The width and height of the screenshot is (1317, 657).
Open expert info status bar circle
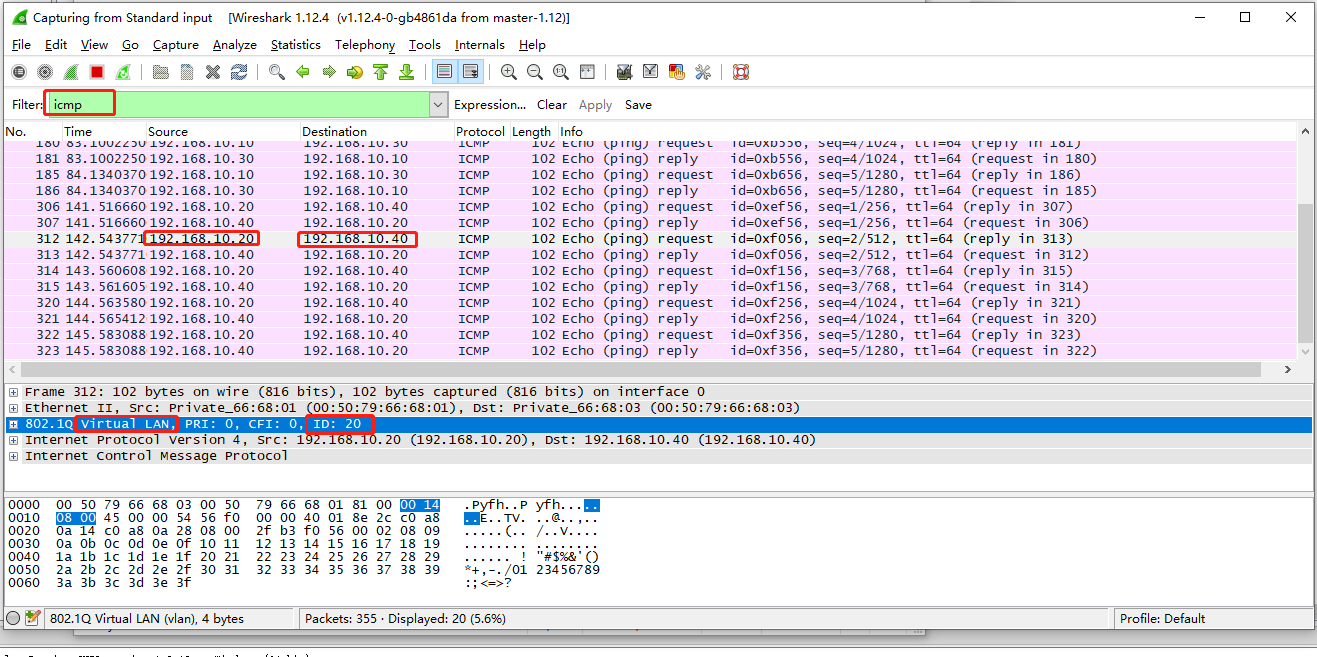tap(13, 618)
